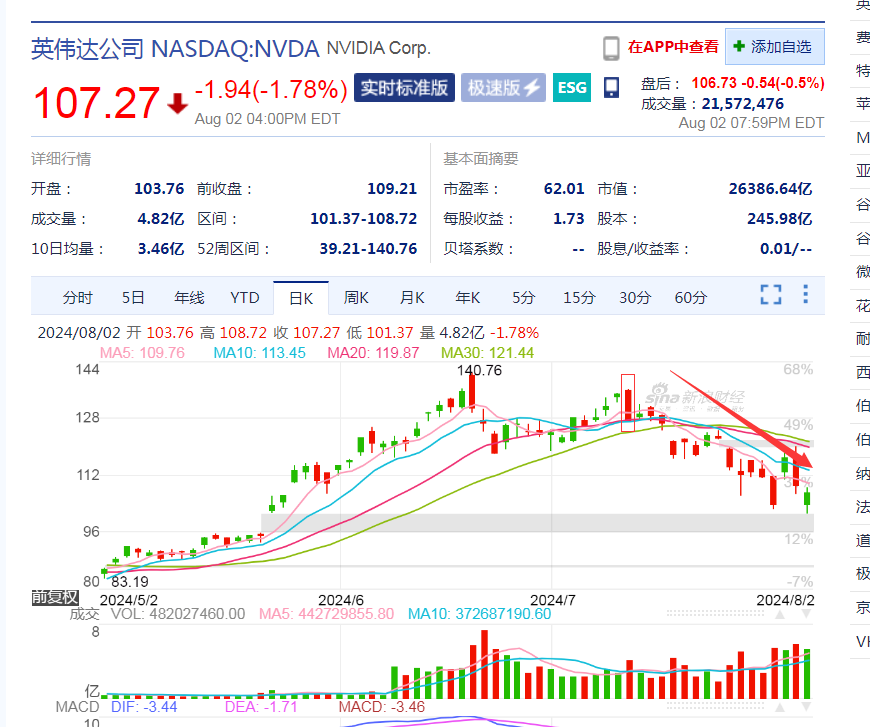Click the after-hours price 106.73
The image size is (870, 727).
[x=714, y=83]
